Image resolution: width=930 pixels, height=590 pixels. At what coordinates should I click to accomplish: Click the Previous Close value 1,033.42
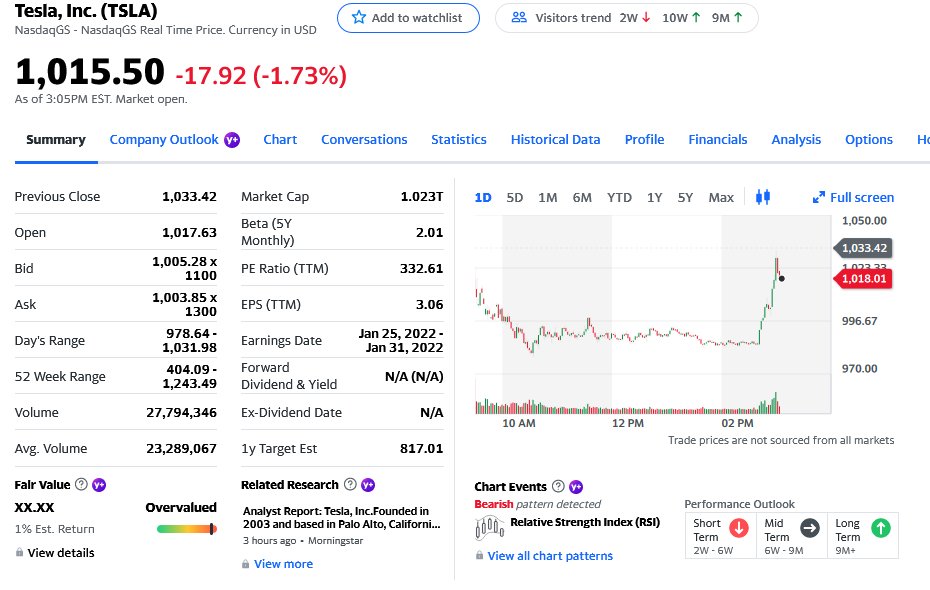(x=189, y=196)
